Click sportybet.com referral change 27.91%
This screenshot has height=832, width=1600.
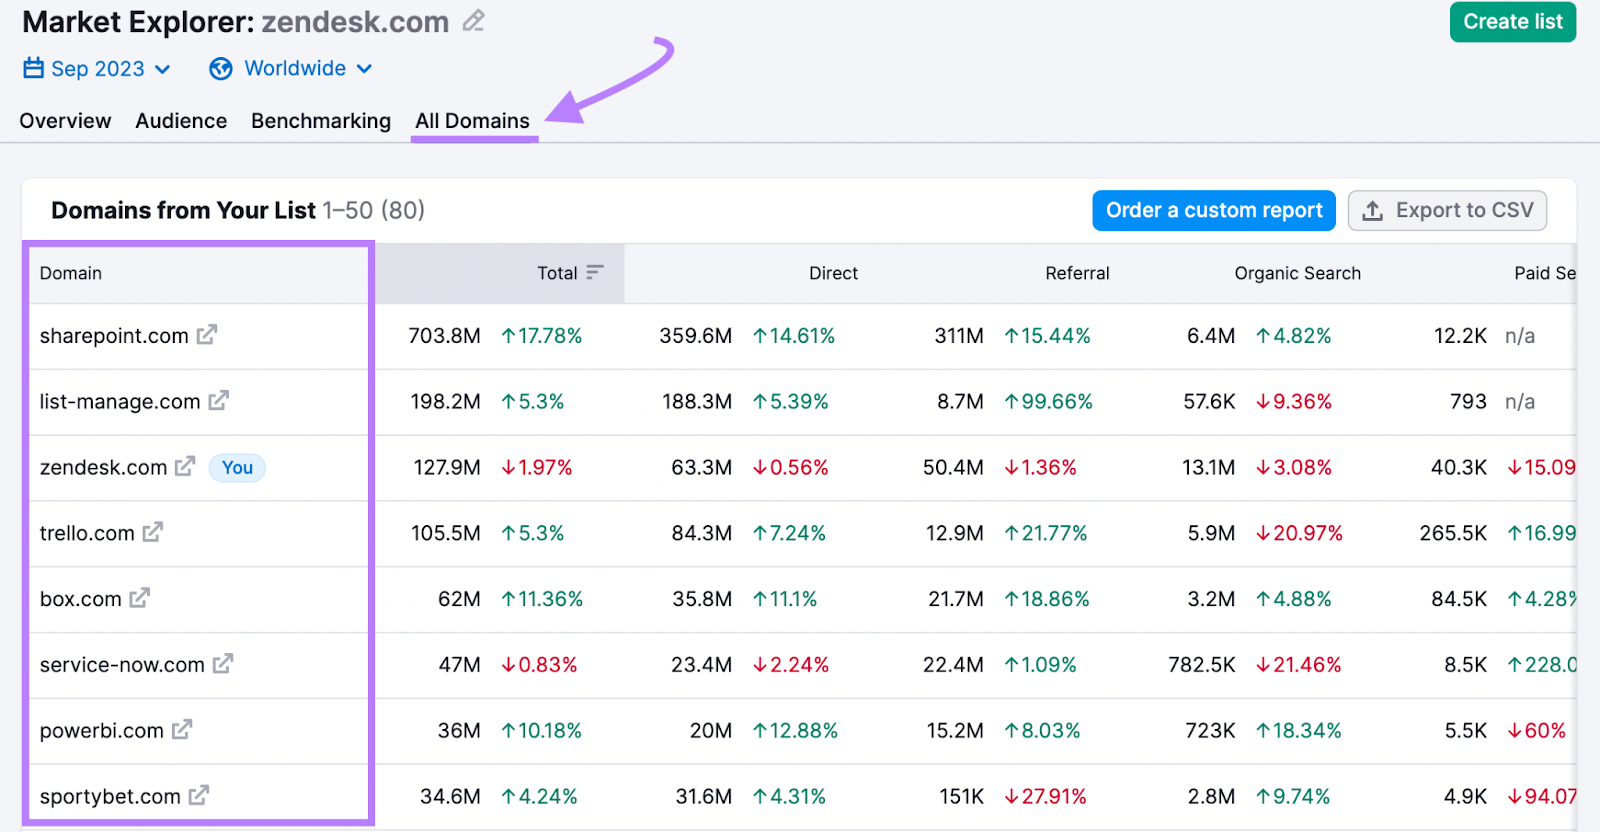(1045, 797)
